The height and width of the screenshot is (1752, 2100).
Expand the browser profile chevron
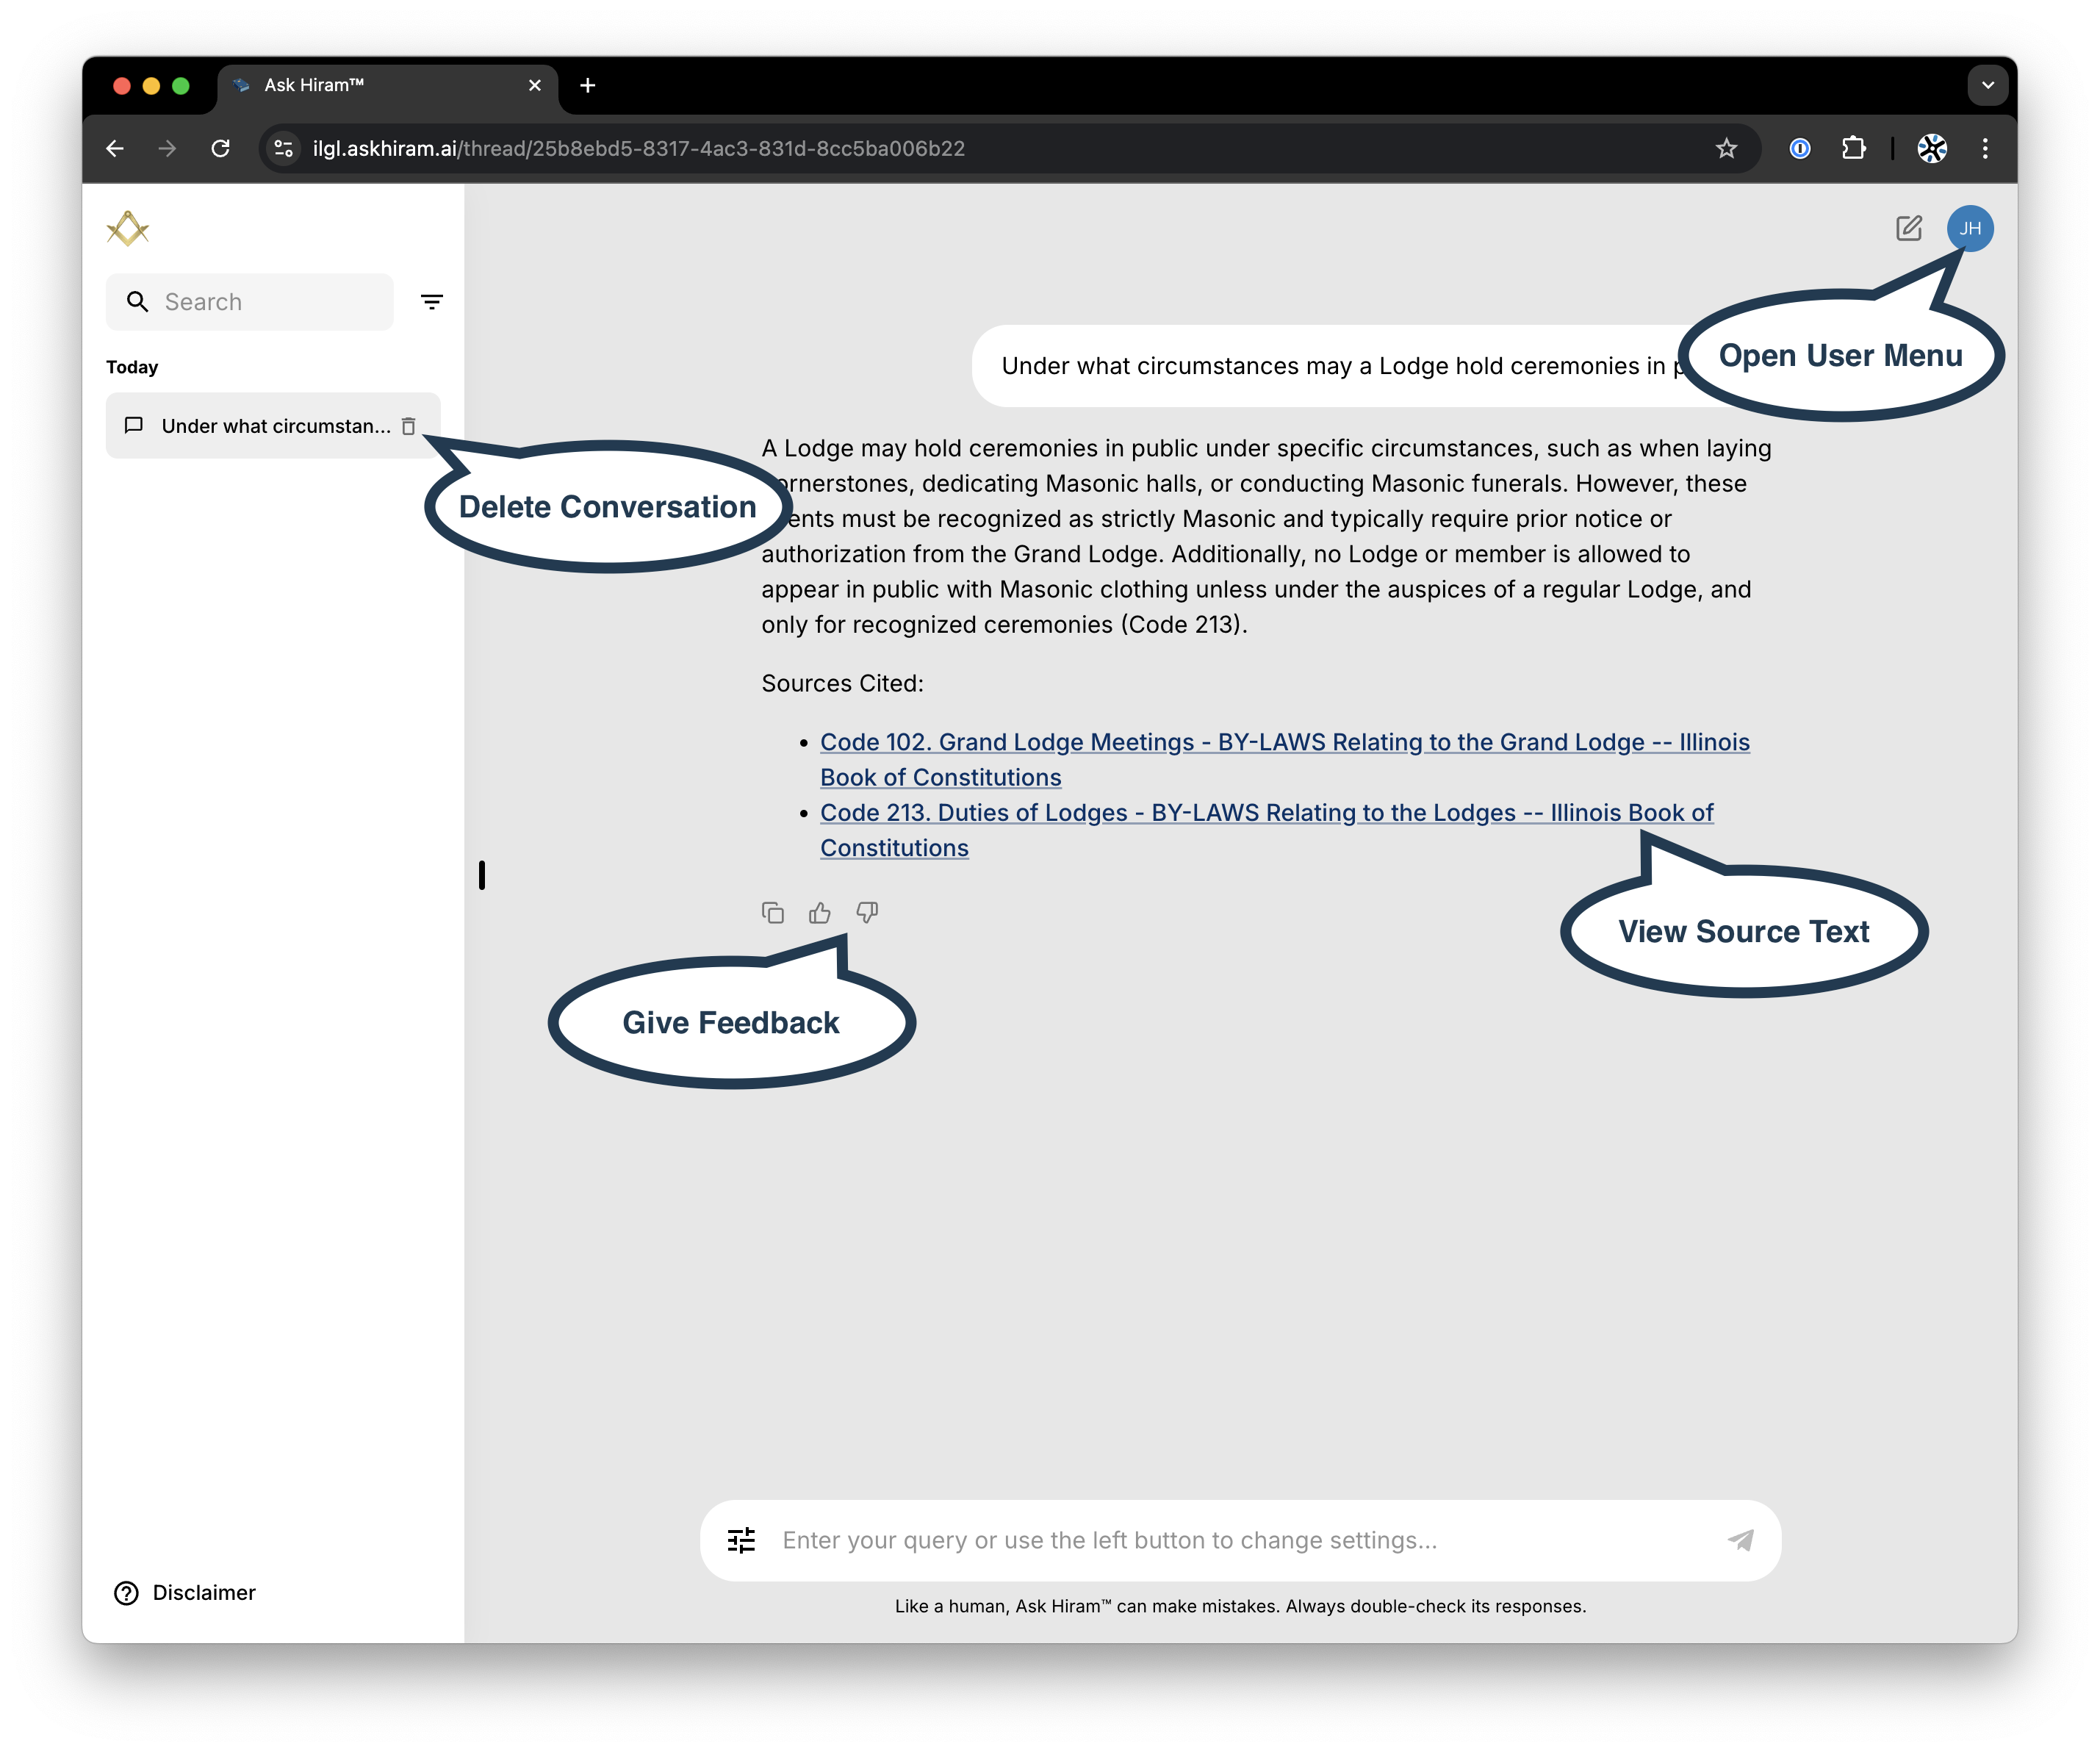coord(1988,85)
